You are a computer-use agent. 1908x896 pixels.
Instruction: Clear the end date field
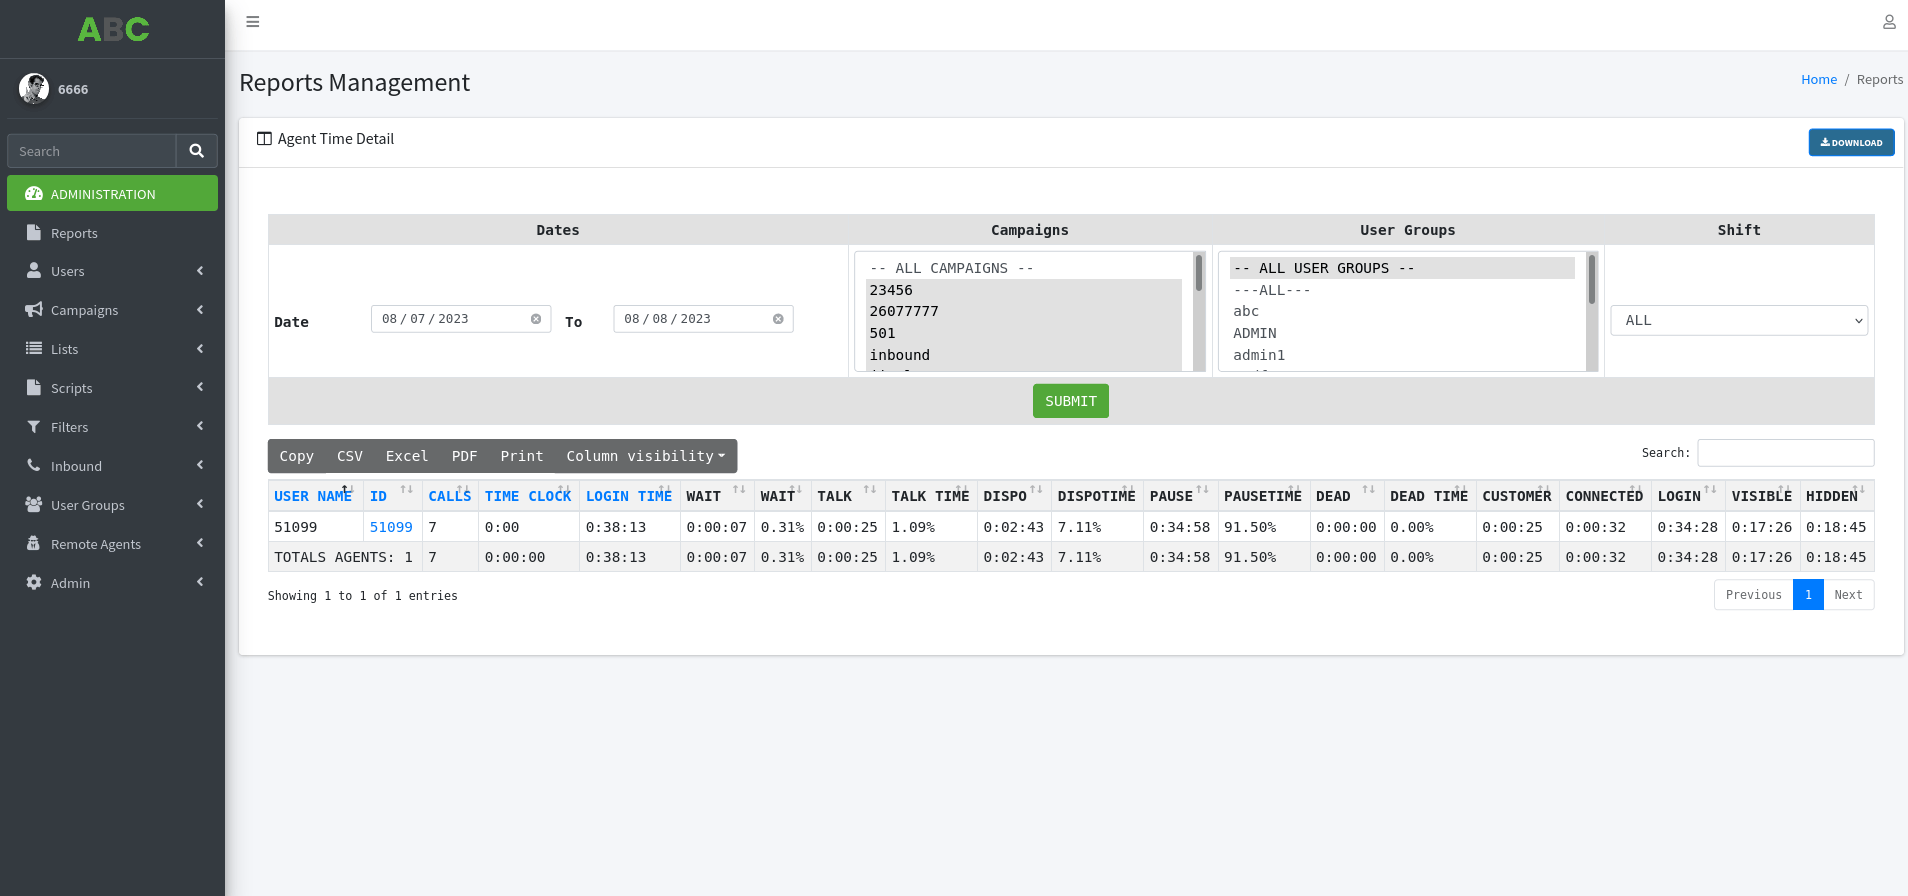pyautogui.click(x=778, y=319)
